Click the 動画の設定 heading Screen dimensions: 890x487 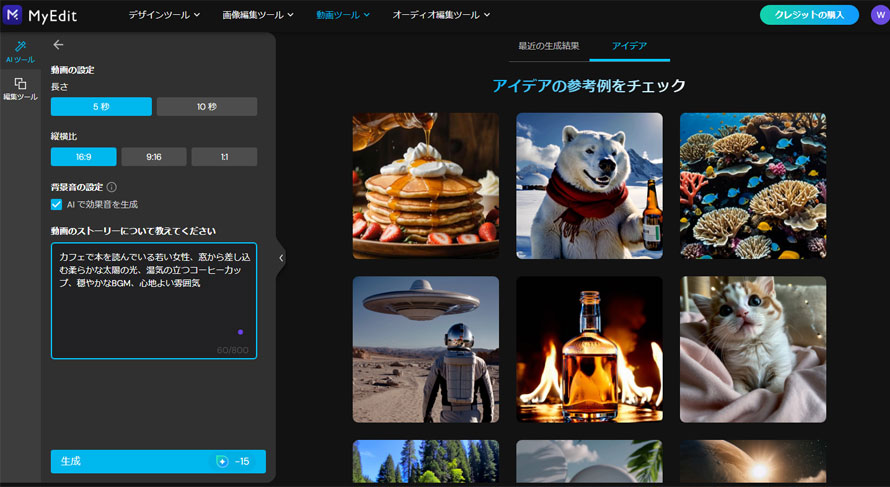73,70
